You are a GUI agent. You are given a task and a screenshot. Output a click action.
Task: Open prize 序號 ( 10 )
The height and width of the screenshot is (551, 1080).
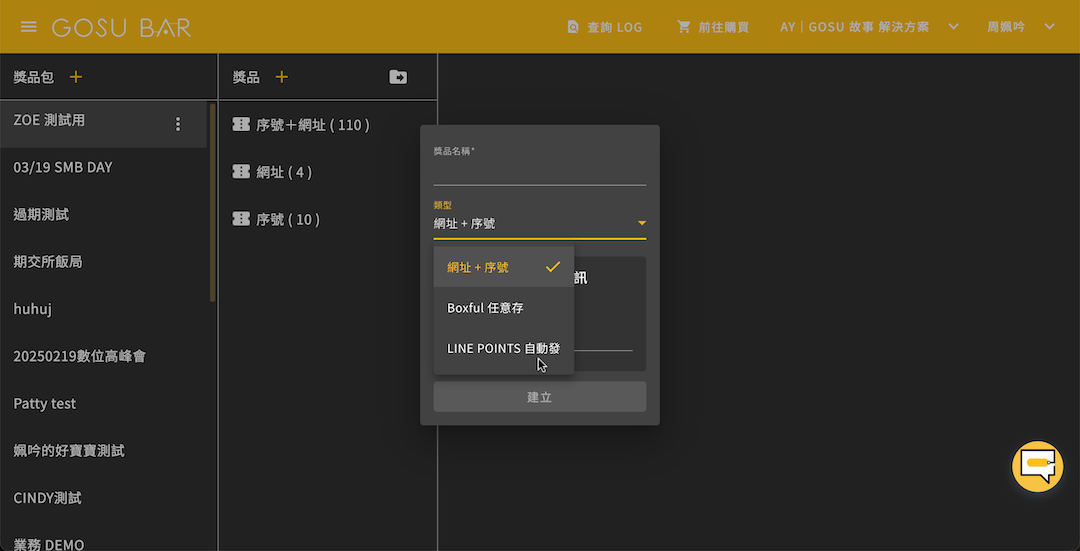tap(288, 220)
